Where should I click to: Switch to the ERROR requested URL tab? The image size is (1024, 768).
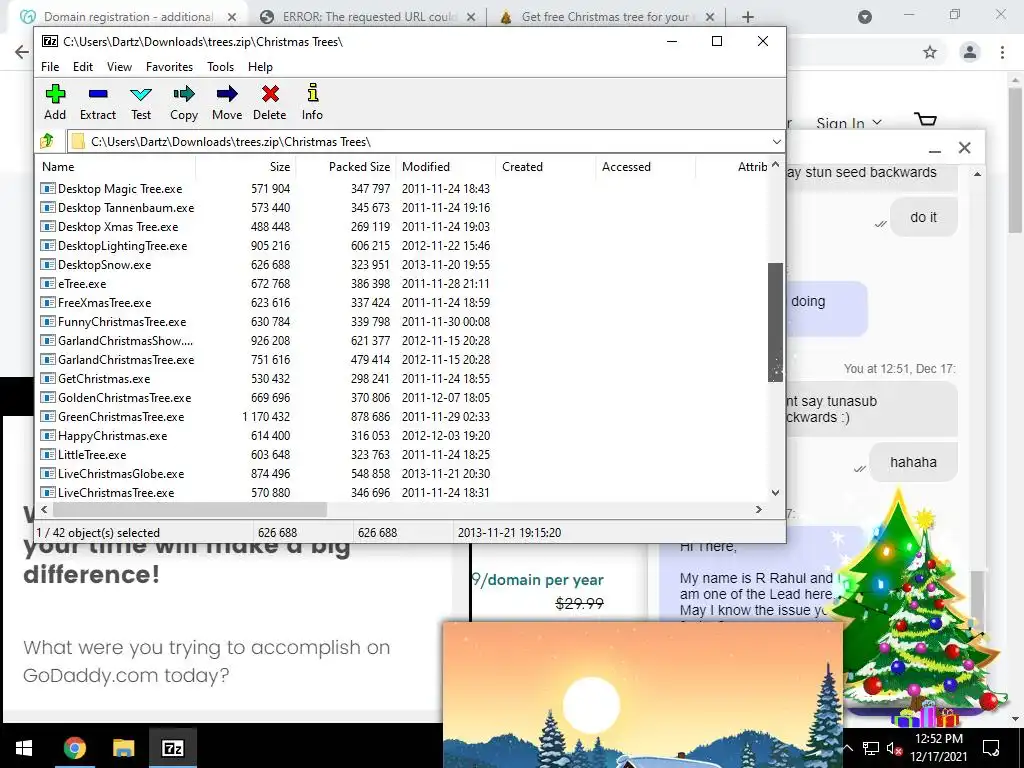click(369, 17)
